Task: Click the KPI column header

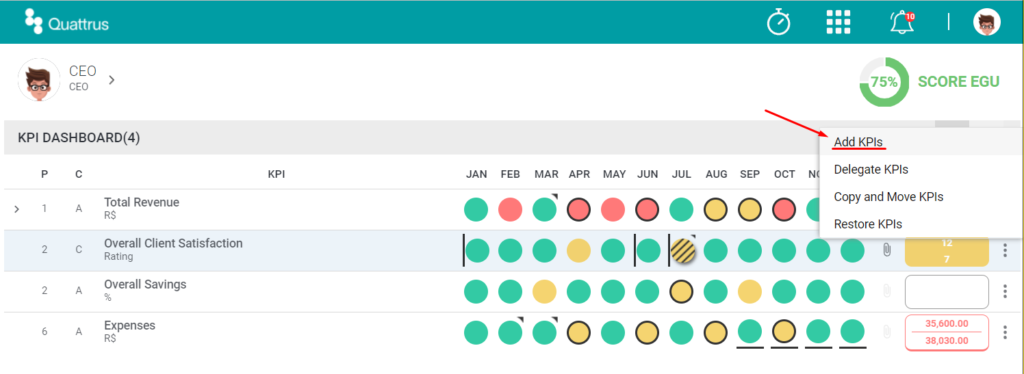Action: click(x=276, y=174)
